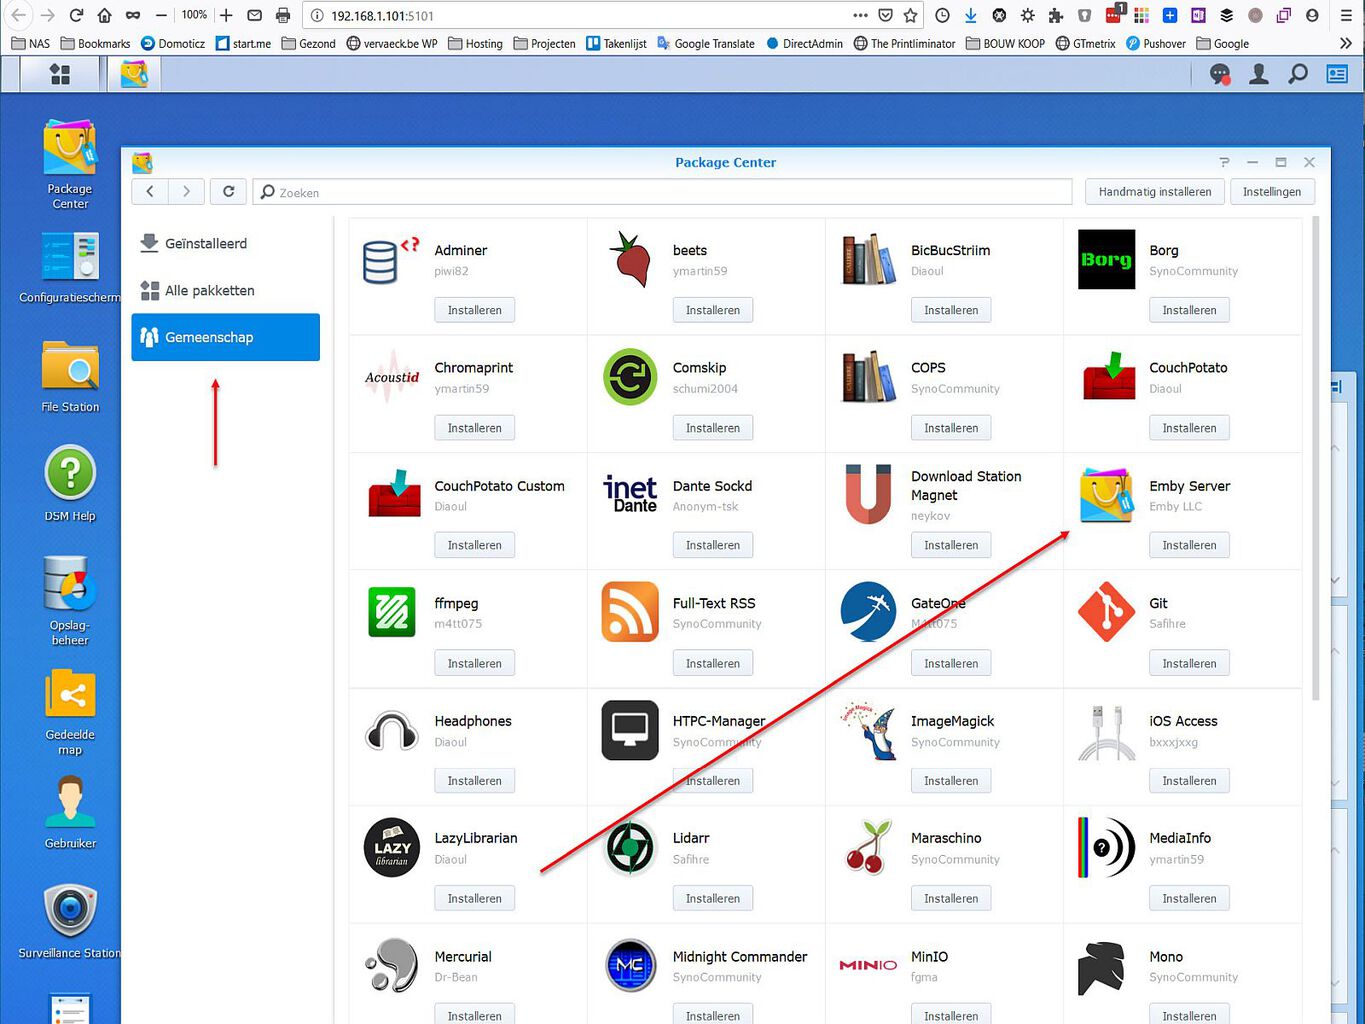Click the DSM notifications chat icon
The width and height of the screenshot is (1365, 1024).
[x=1219, y=74]
